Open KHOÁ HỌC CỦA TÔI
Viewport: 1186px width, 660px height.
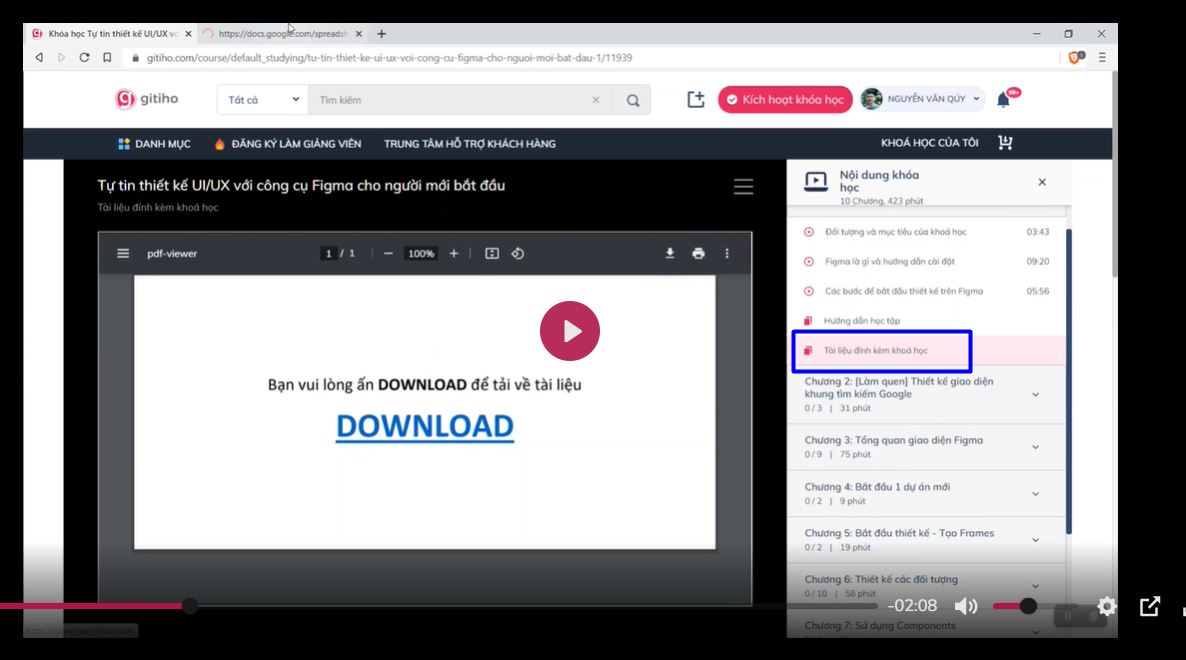pos(930,143)
